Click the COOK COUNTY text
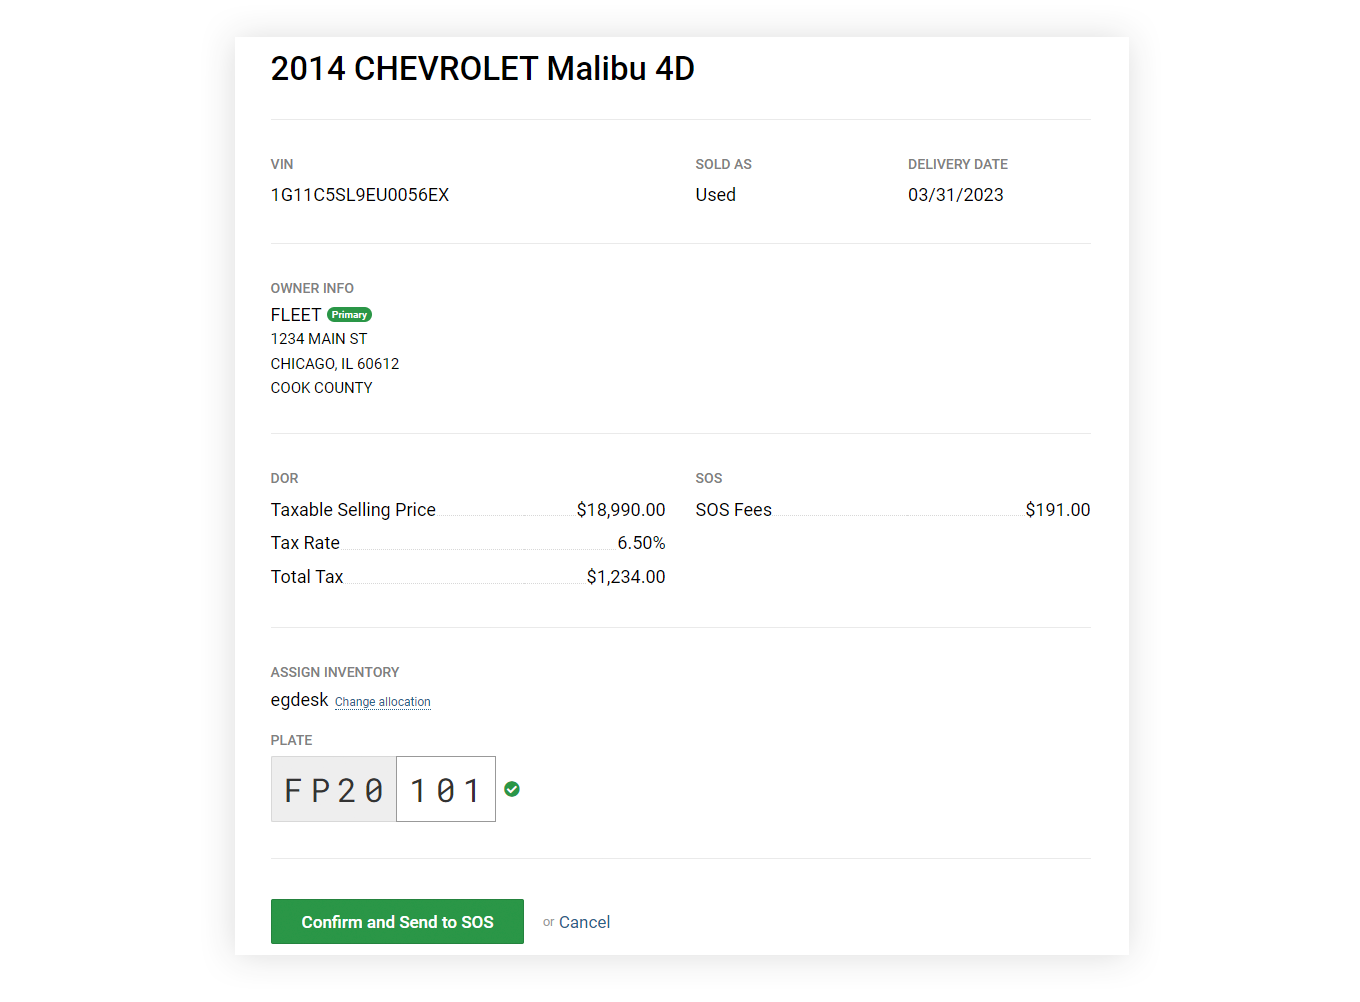The image size is (1360, 1002). (321, 388)
